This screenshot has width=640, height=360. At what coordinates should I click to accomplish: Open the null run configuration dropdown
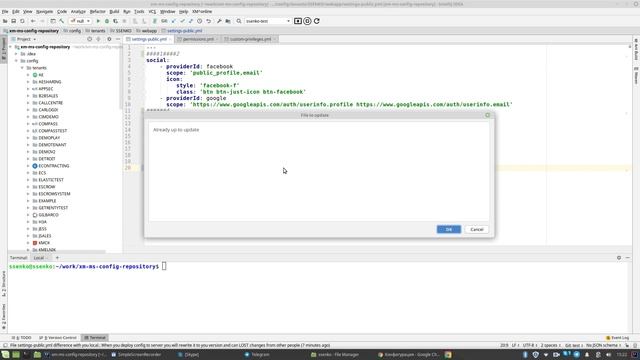[x=80, y=21]
